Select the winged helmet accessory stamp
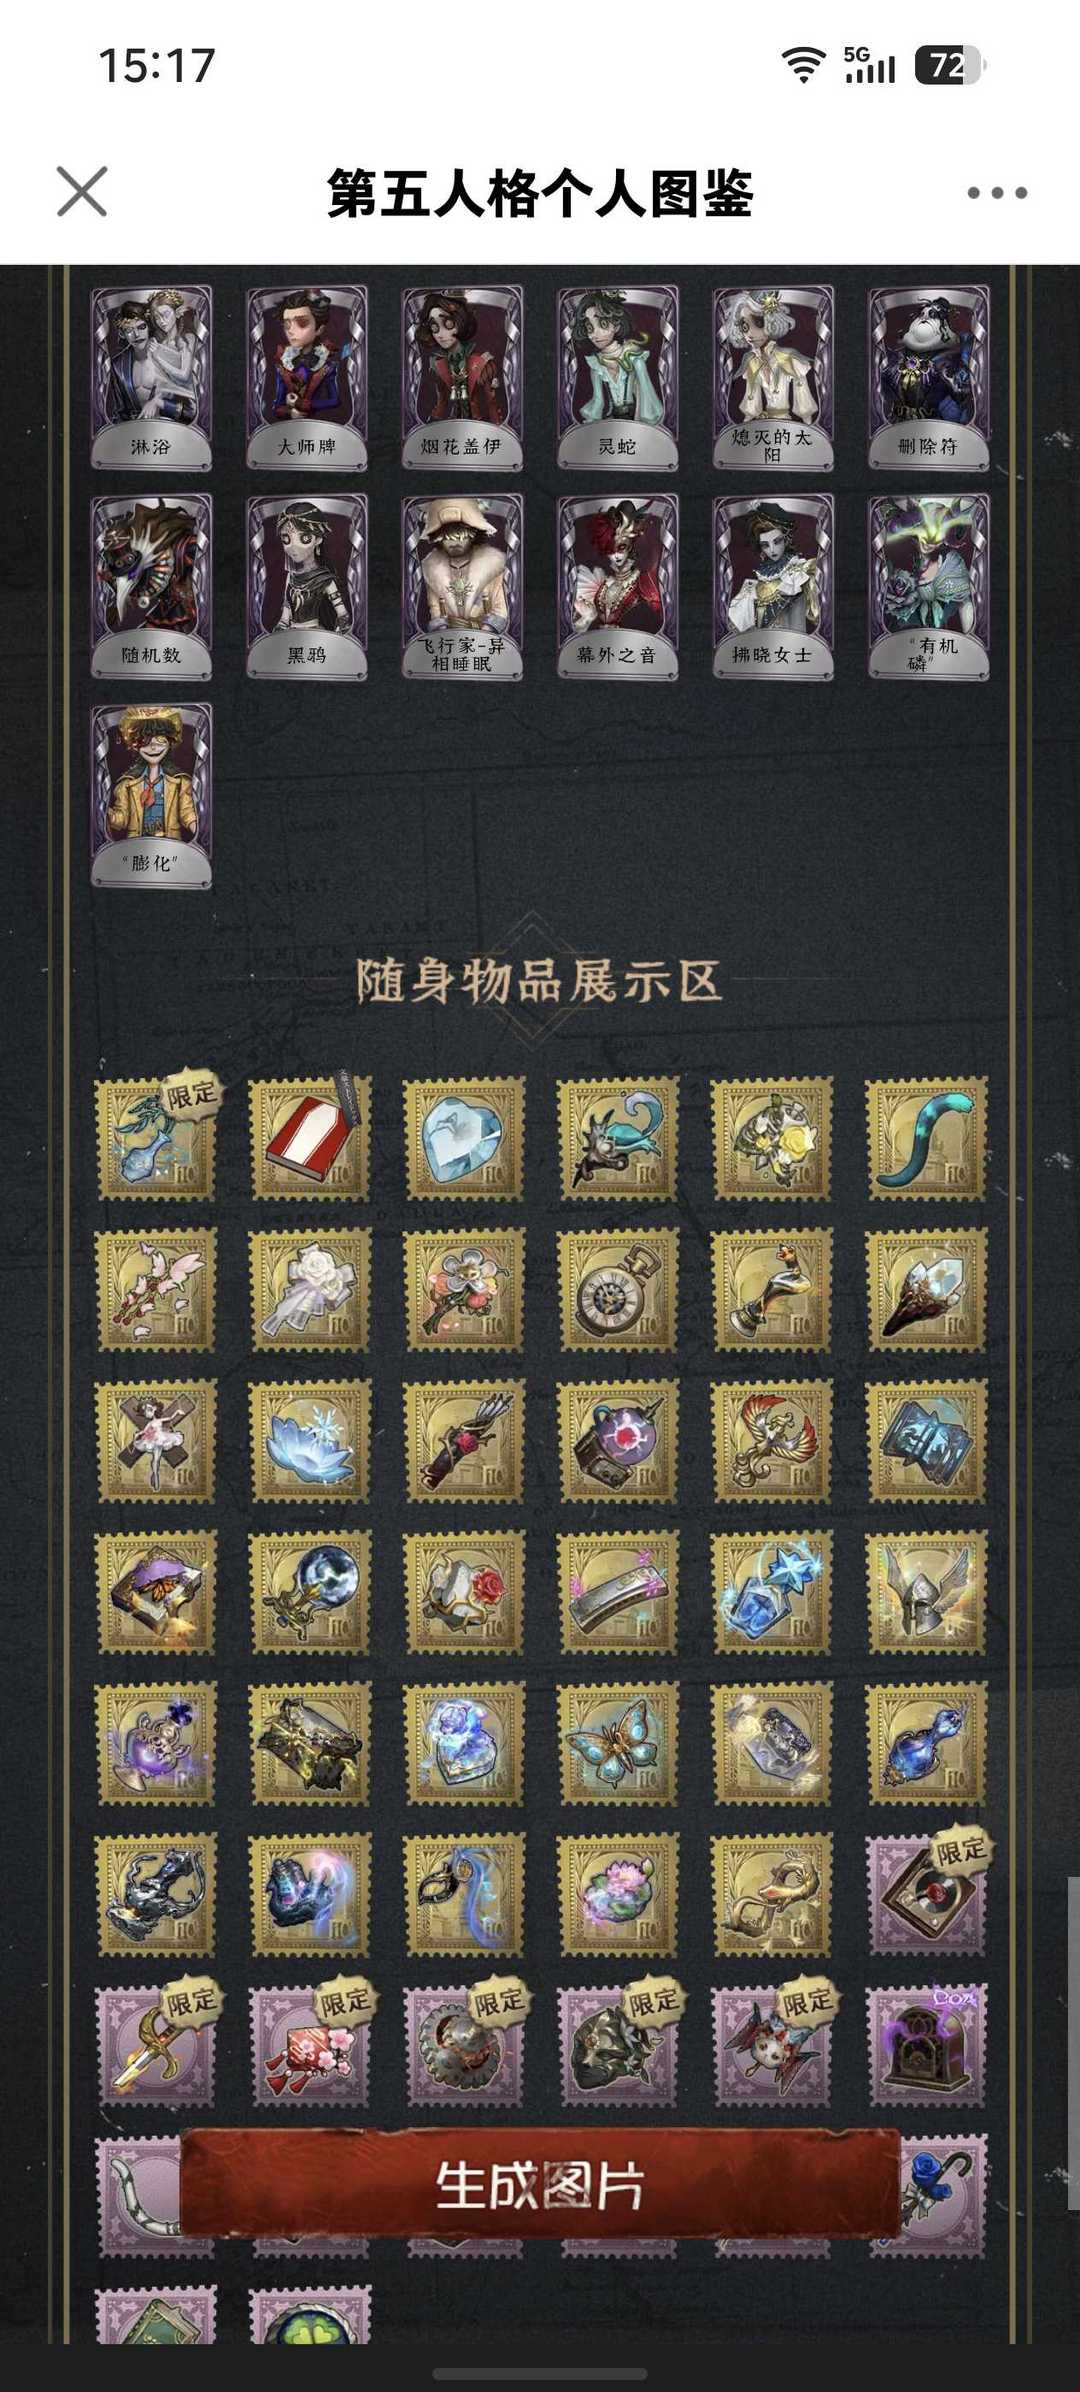 coord(927,1592)
